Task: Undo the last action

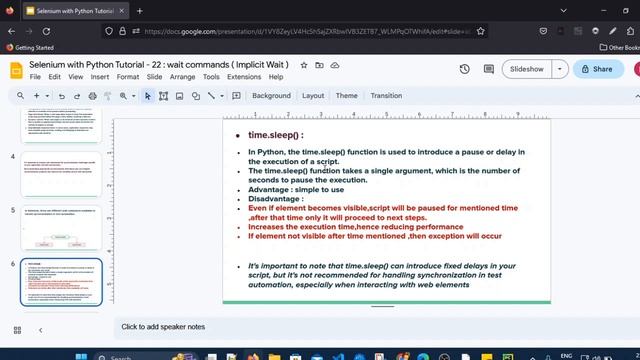Action: coord(62,96)
